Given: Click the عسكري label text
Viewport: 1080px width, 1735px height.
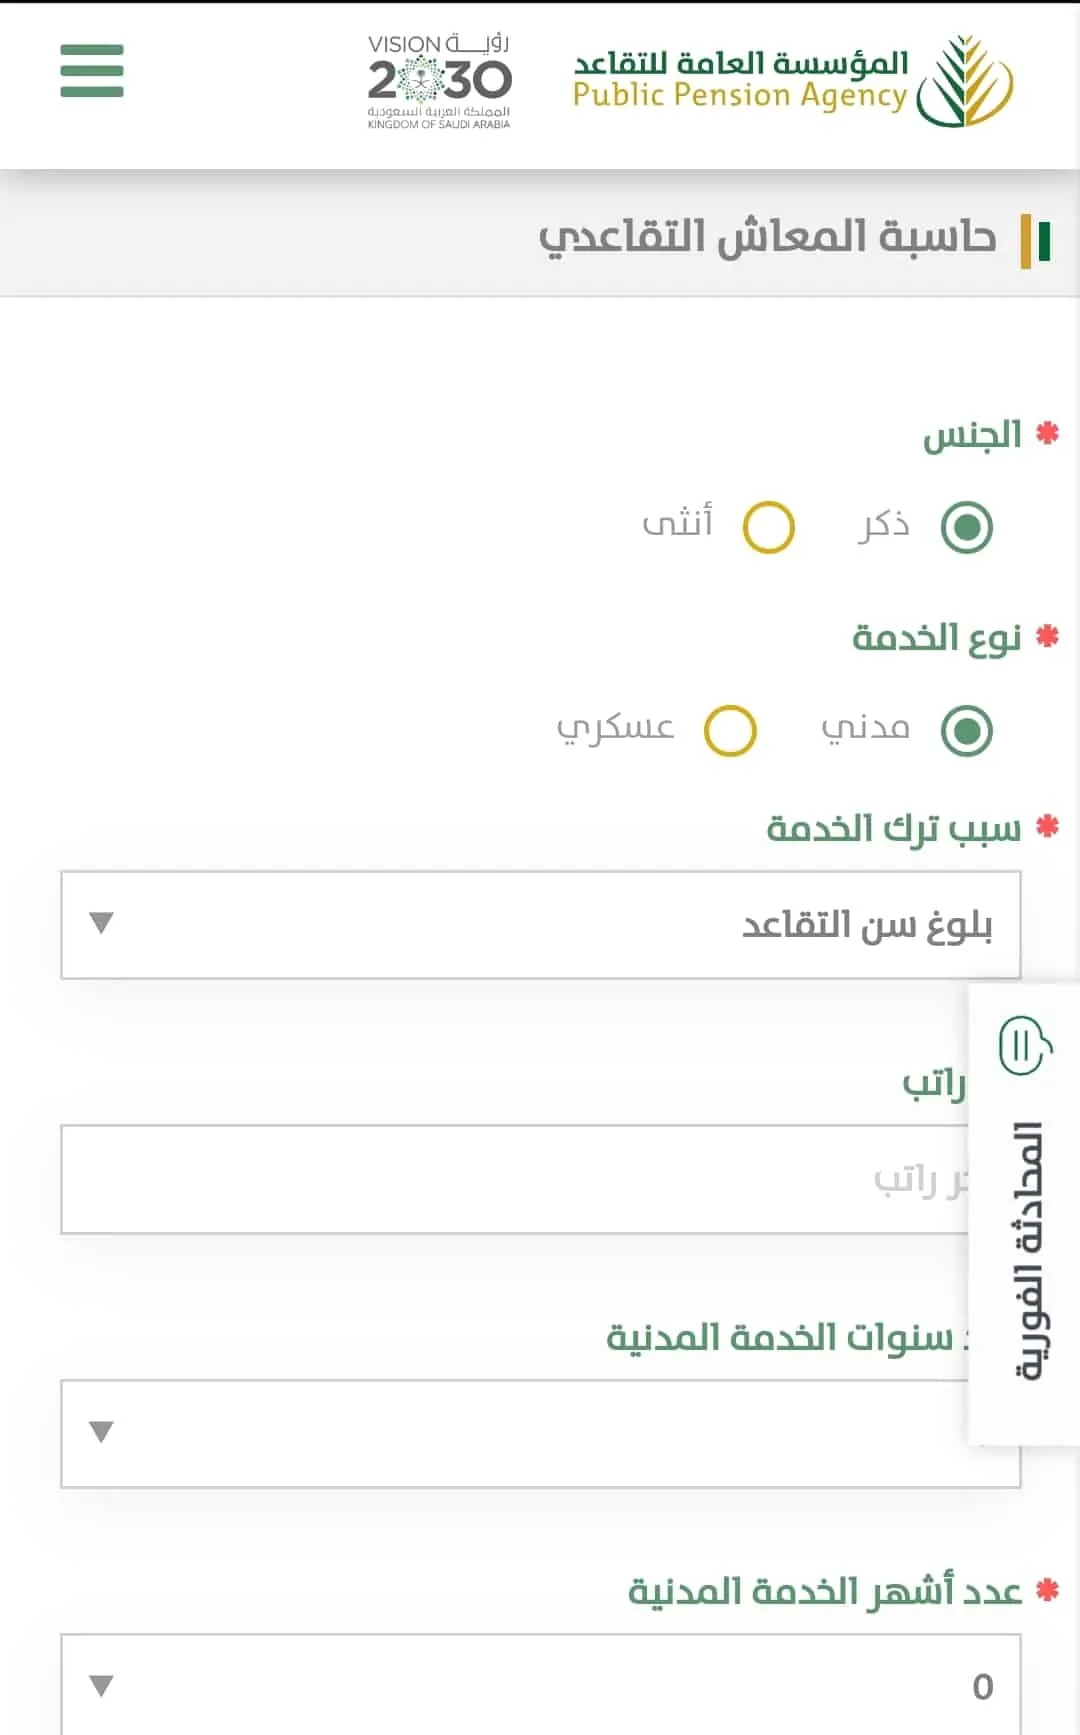Looking at the screenshot, I should tap(615, 727).
